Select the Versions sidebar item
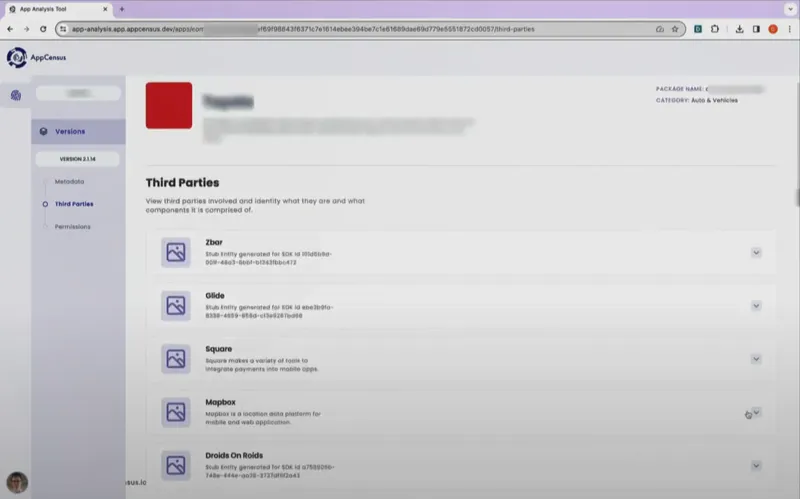800x499 pixels. point(78,132)
